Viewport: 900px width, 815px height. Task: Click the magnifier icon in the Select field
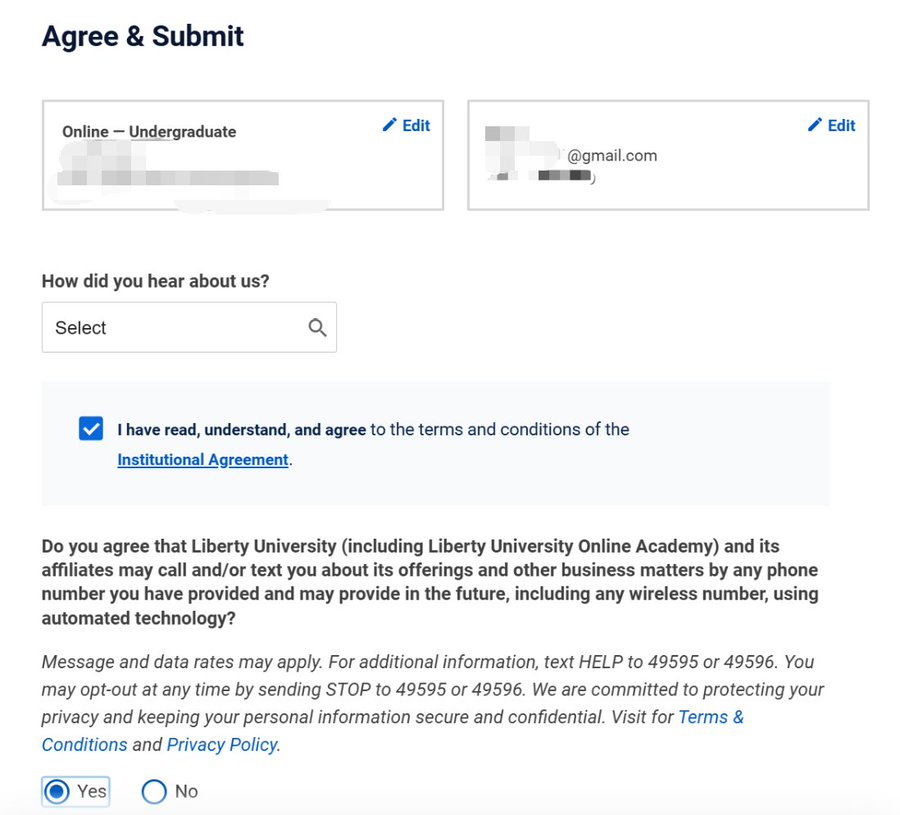(317, 328)
